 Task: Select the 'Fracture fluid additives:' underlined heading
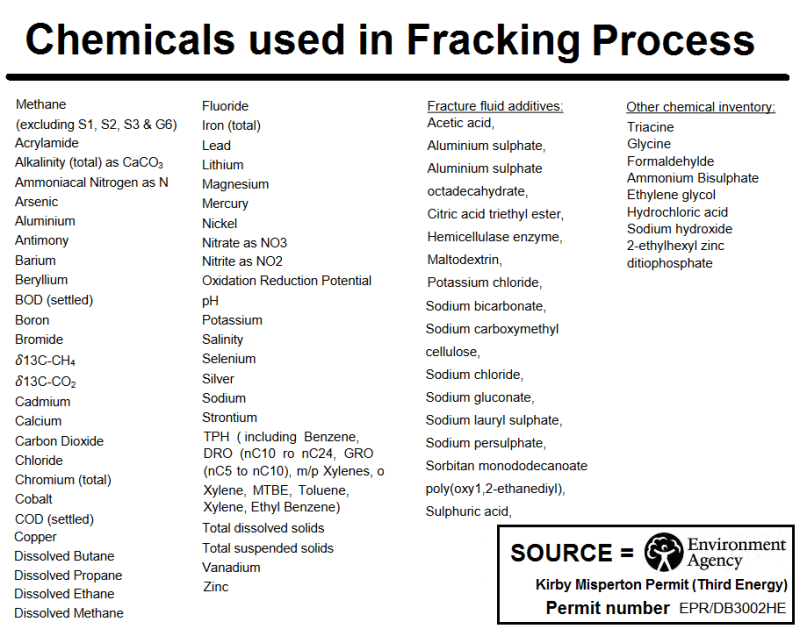(495, 106)
